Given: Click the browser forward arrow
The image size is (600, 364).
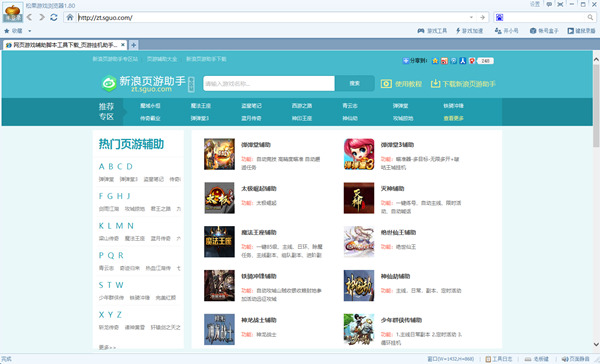Looking at the screenshot, I should click(42, 18).
